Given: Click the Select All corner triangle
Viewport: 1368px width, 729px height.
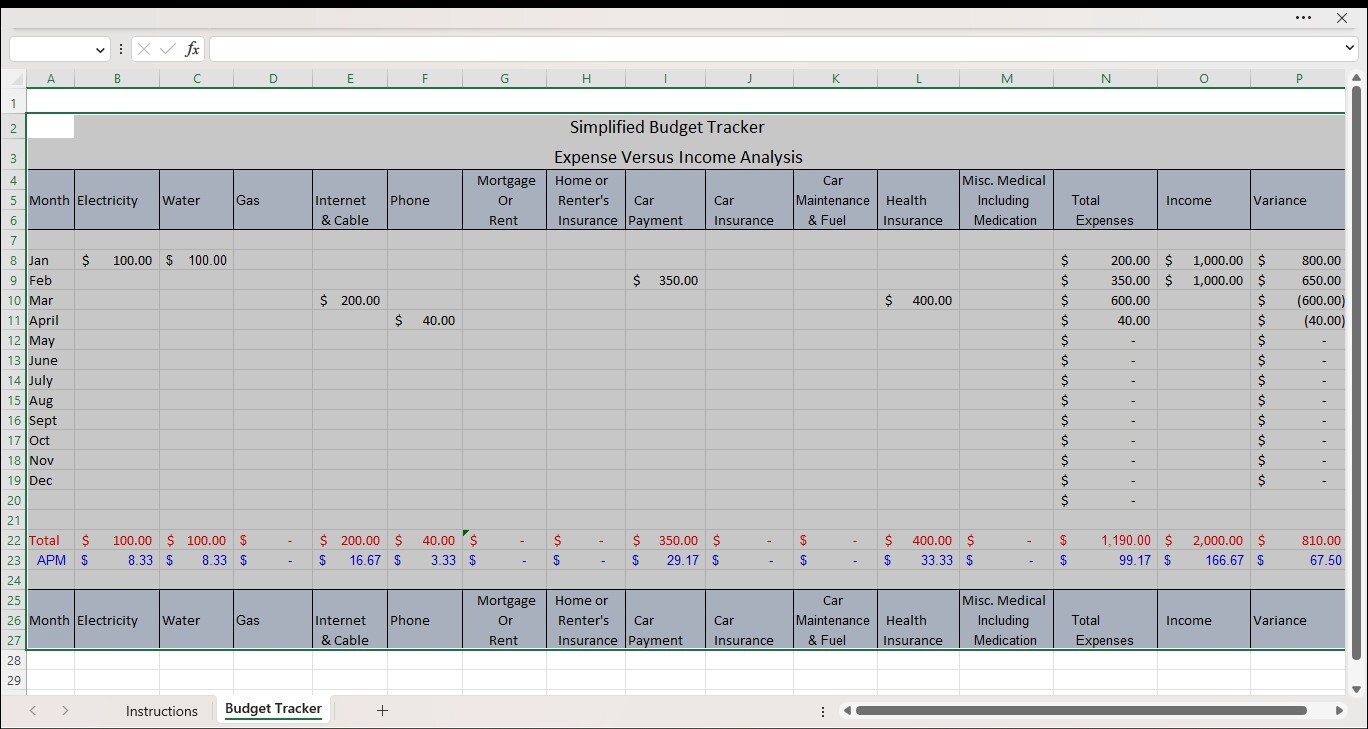Looking at the screenshot, I should coord(17,79).
